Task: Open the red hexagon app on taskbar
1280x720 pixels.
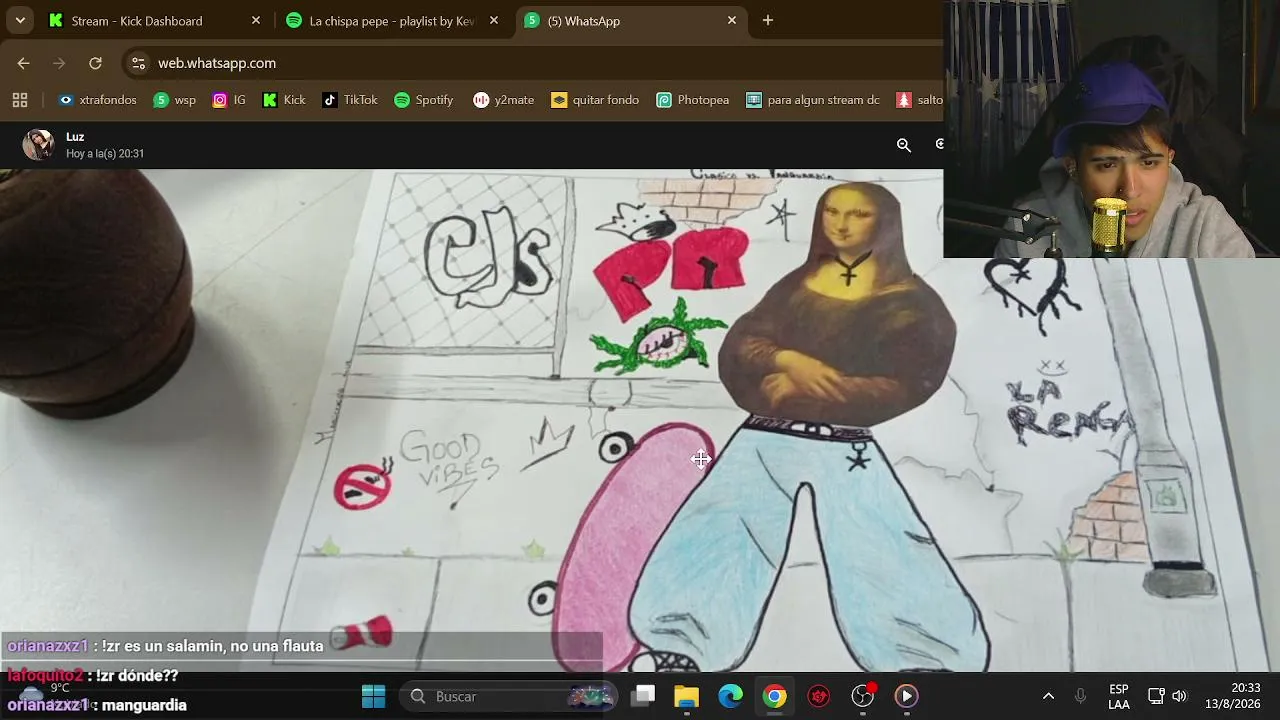Action: tap(819, 696)
